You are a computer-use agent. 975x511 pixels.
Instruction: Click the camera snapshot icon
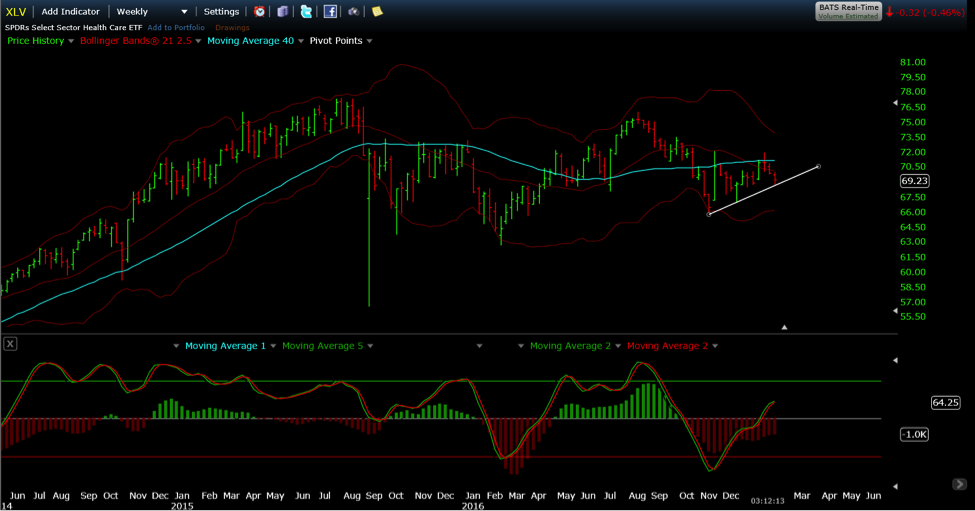pyautogui.click(x=353, y=11)
